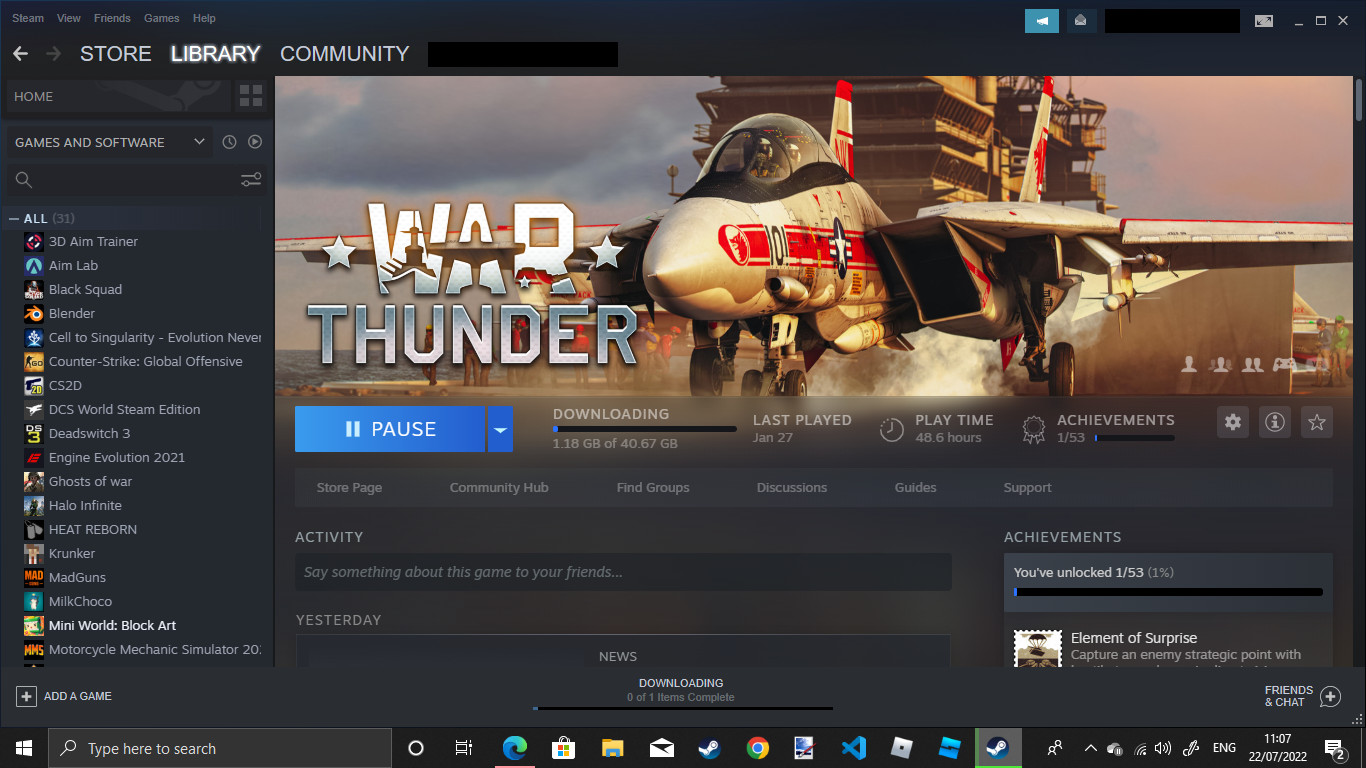Image resolution: width=1366 pixels, height=768 pixels.
Task: Click the achievements 1/53 progress bar in header
Action: (x=1134, y=438)
